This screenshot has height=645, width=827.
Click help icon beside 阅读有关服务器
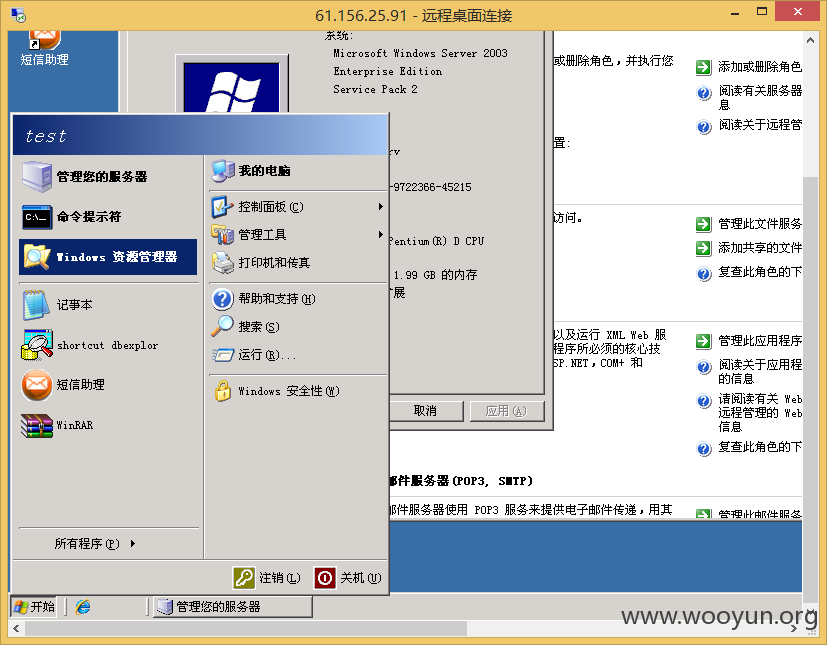pos(704,93)
